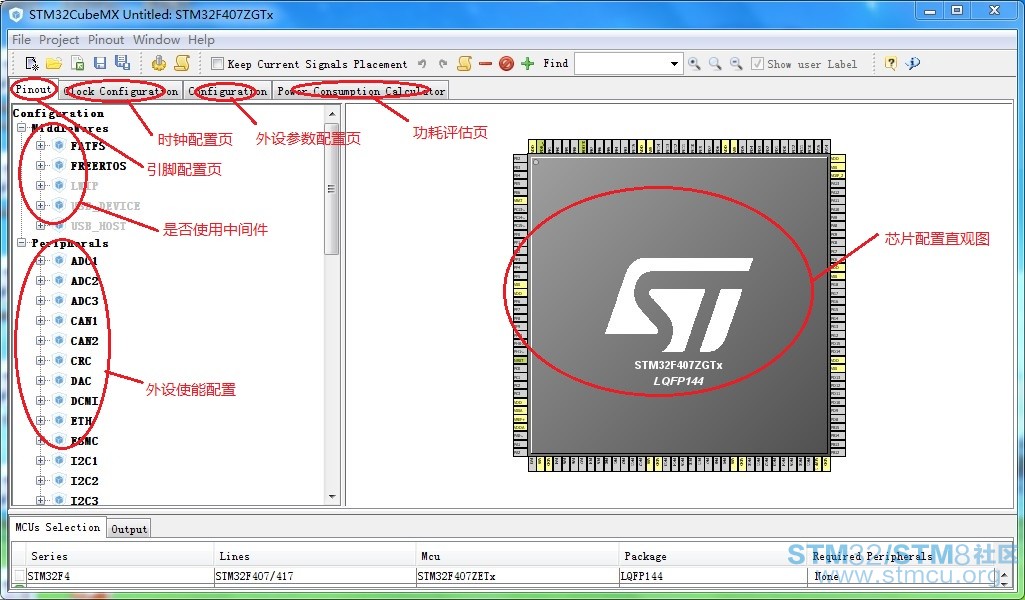Open the Pinout menu
This screenshot has height=600, width=1025.
point(106,40)
